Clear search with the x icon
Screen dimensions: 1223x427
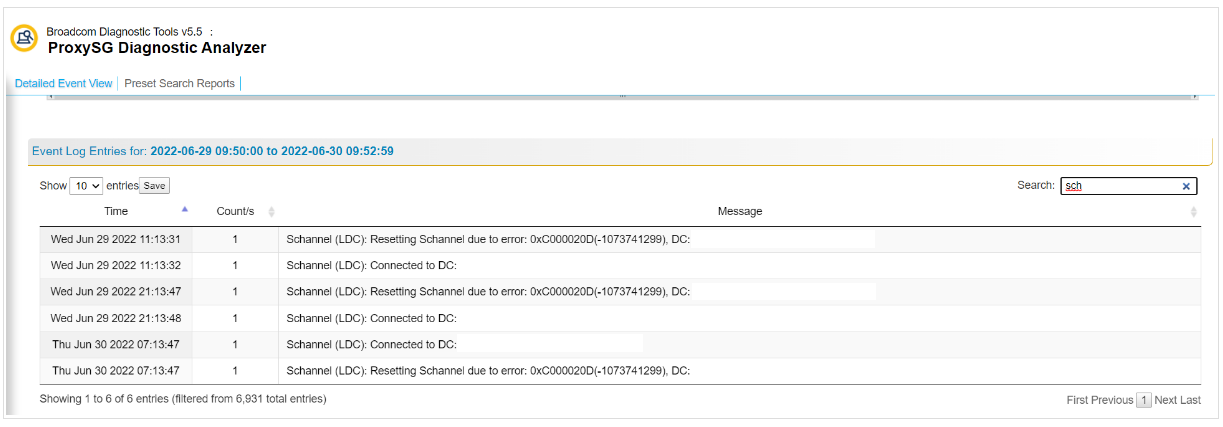1186,186
